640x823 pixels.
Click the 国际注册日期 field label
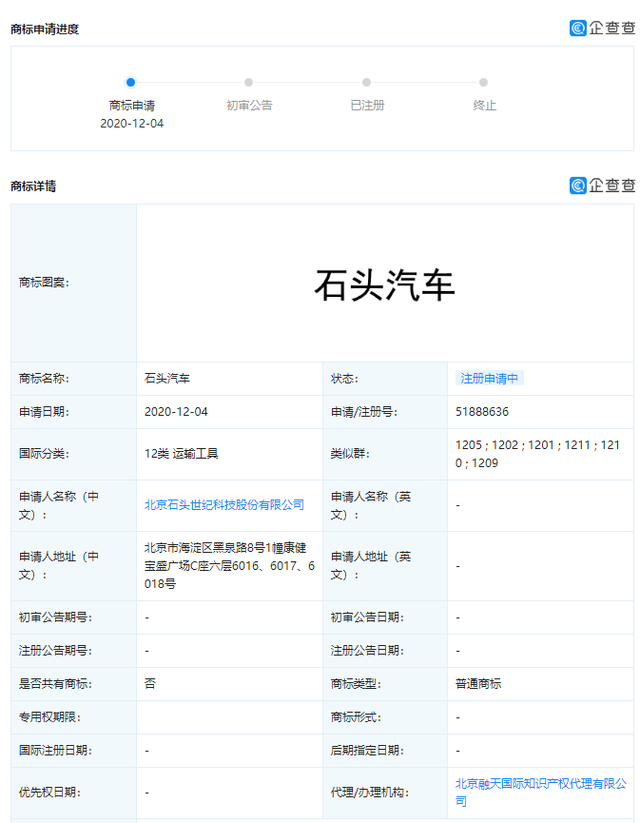56,750
